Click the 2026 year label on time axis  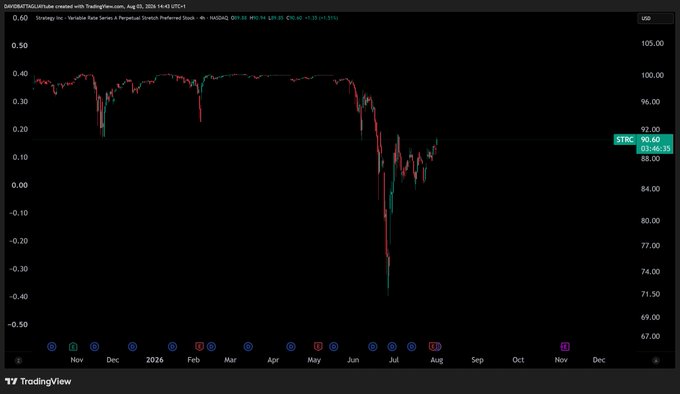[155, 360]
